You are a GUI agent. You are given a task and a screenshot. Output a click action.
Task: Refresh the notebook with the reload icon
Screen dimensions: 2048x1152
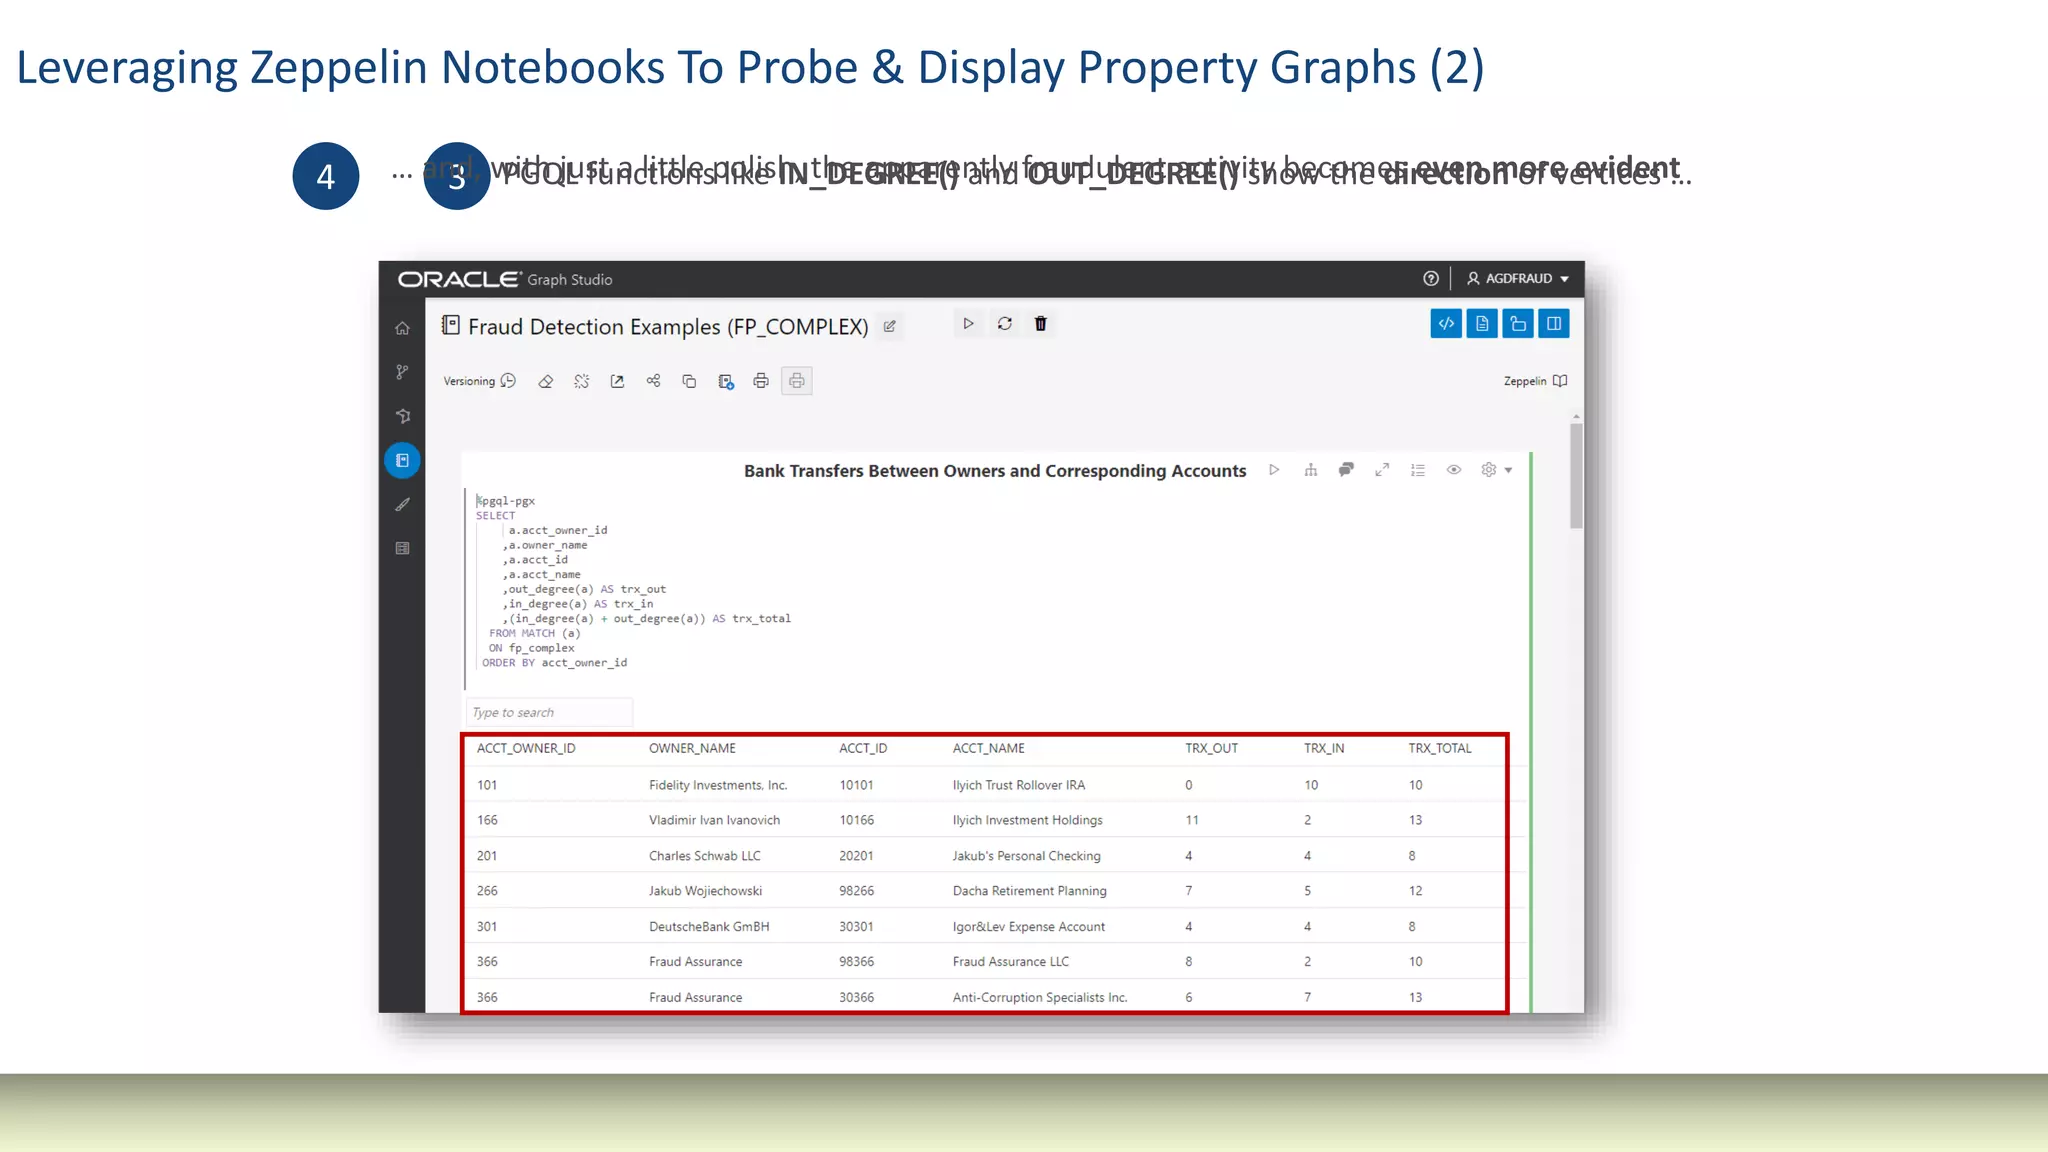1004,323
